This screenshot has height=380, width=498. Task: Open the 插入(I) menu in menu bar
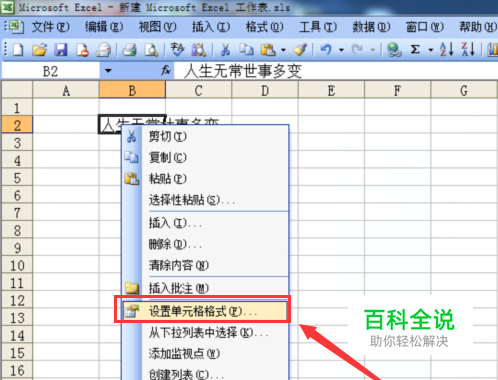coord(211,27)
